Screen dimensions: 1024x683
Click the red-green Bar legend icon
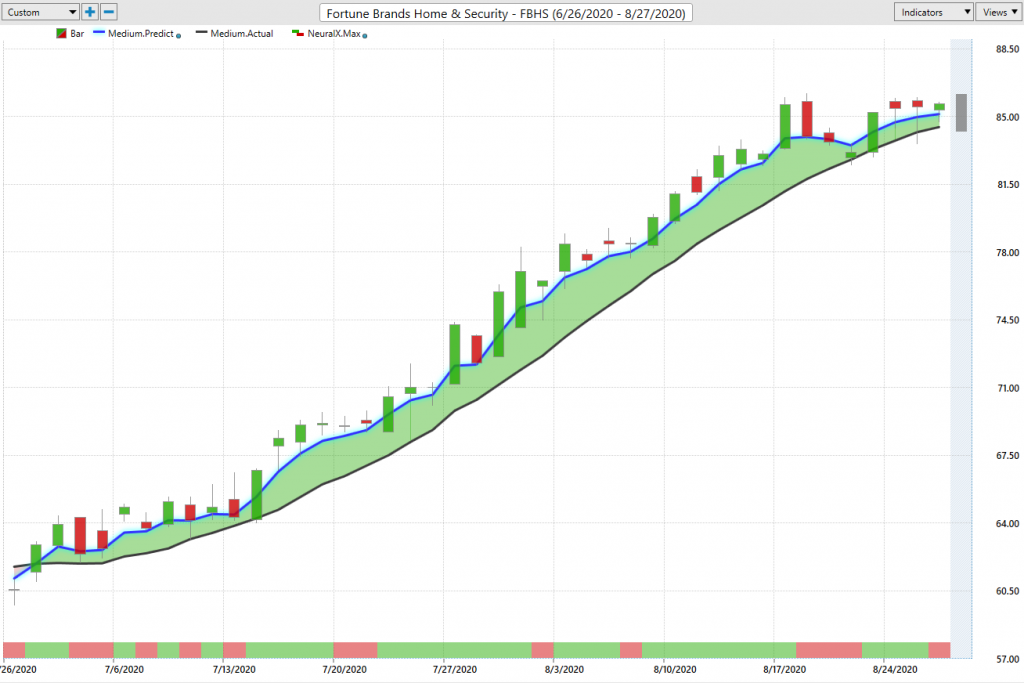61,33
